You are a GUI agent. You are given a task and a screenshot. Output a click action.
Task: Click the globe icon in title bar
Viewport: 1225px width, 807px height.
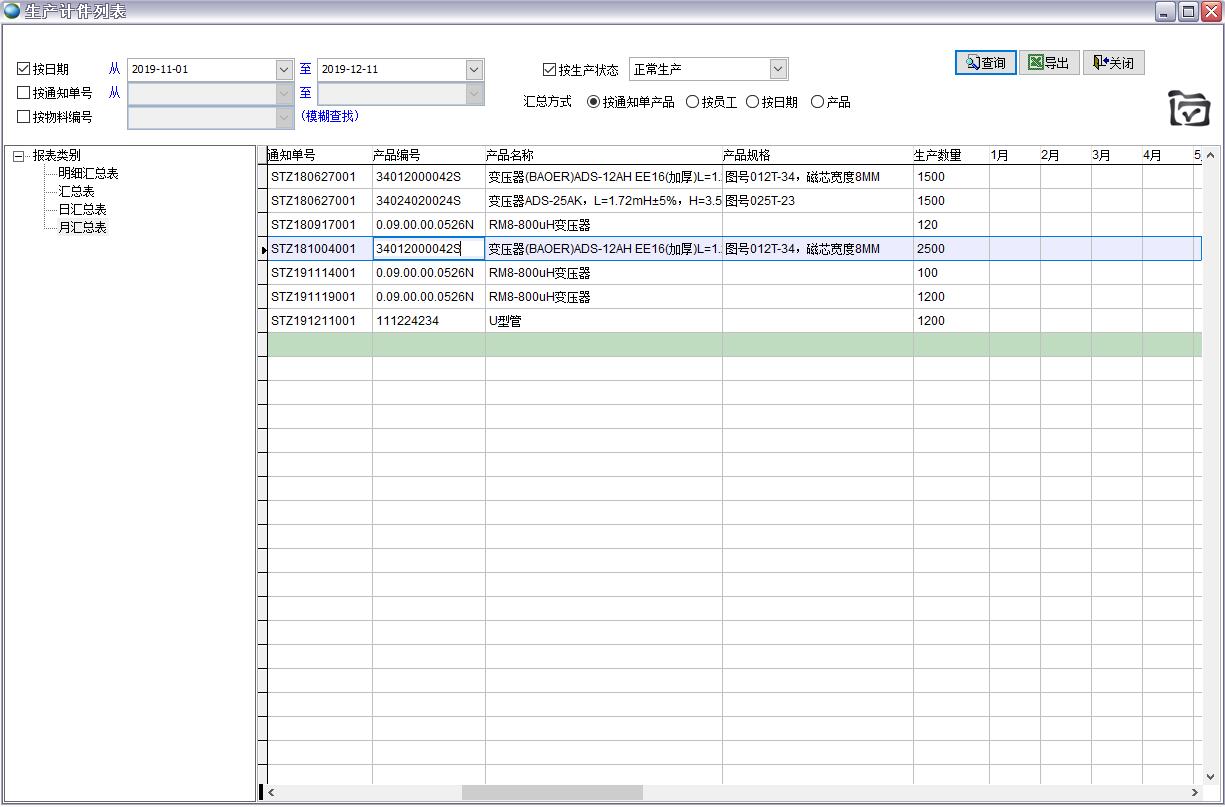point(12,11)
